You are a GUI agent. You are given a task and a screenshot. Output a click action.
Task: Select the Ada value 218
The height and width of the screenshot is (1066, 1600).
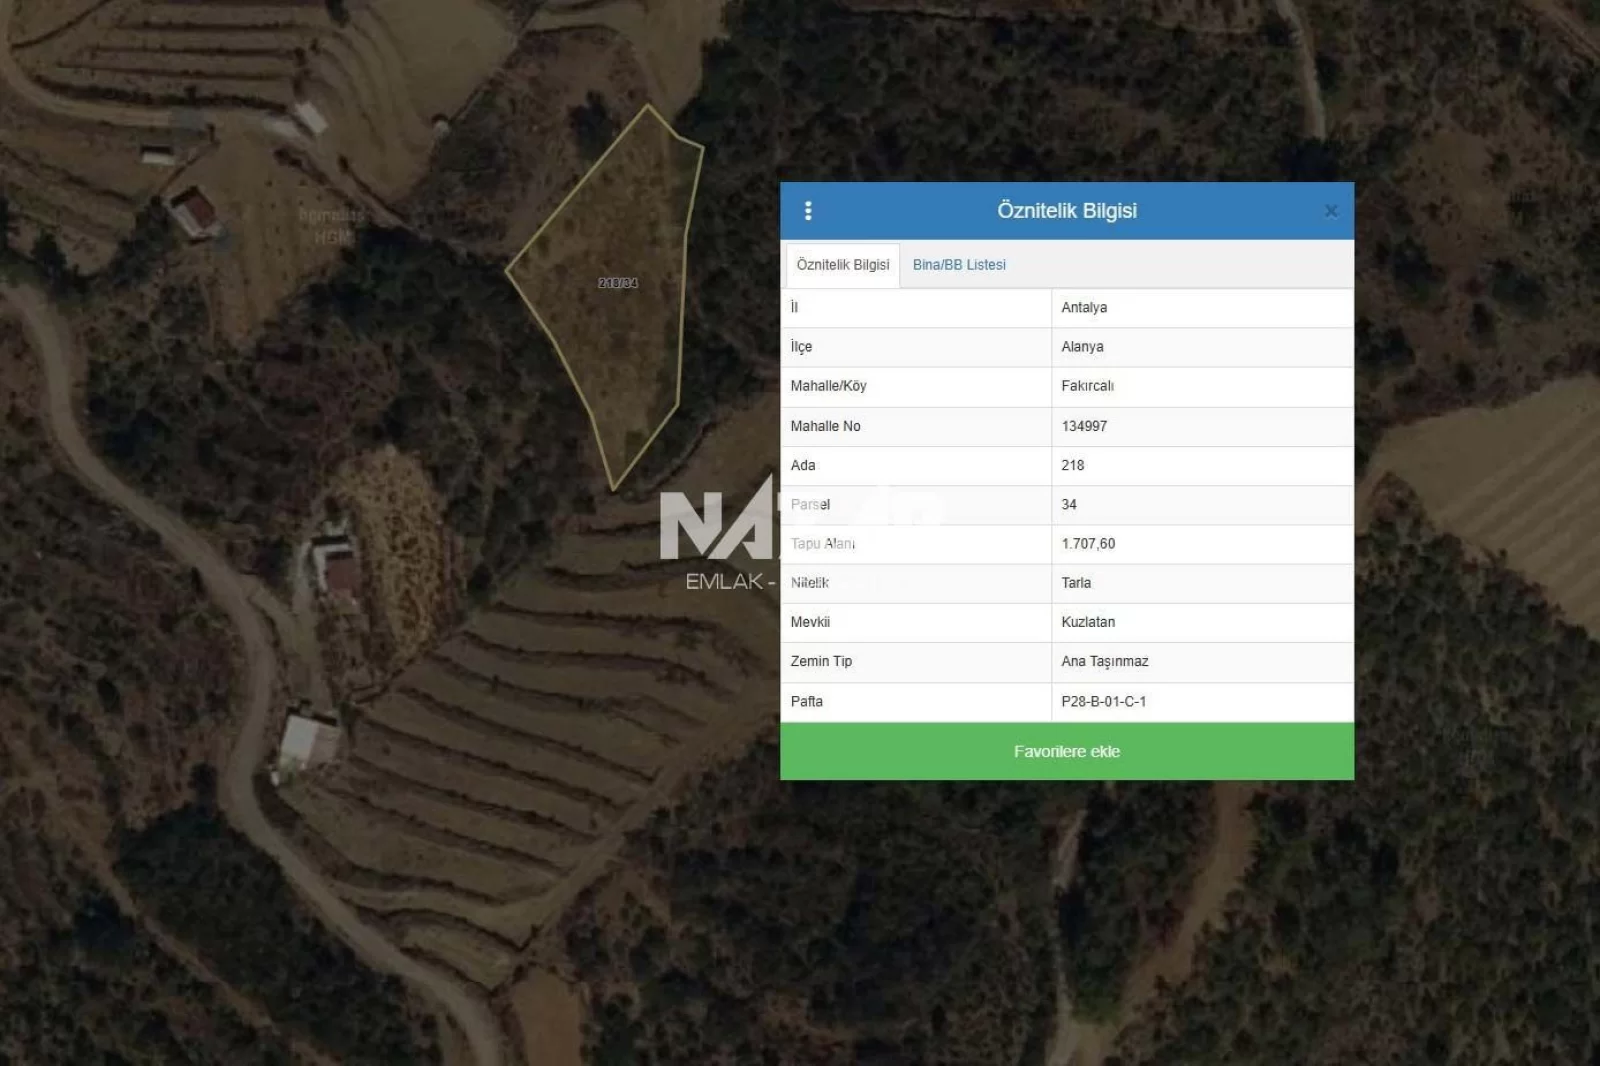click(x=1073, y=465)
